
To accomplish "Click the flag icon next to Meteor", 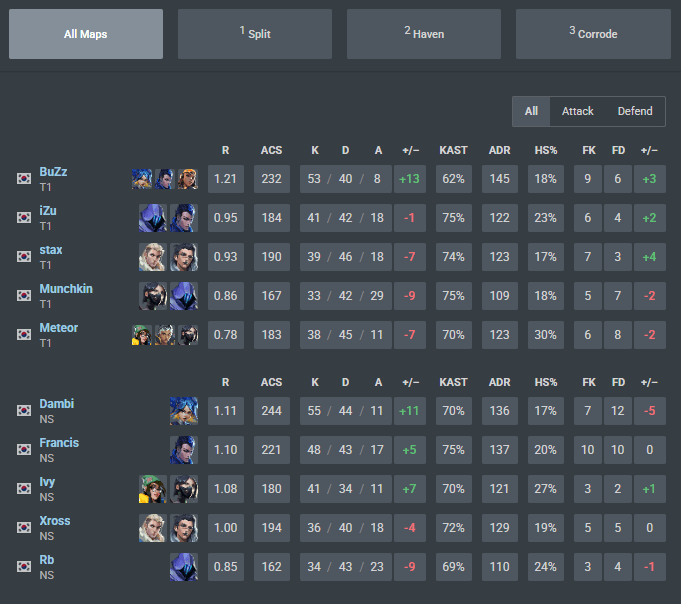I will point(24,334).
